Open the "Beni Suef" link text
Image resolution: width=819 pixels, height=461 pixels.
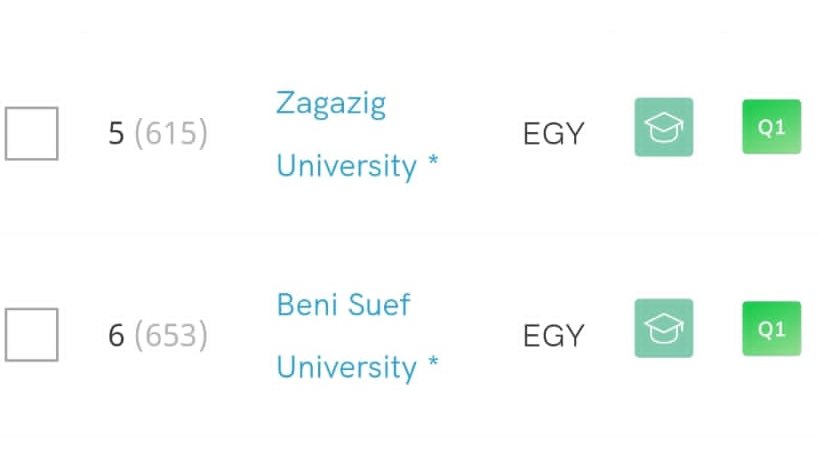[343, 304]
